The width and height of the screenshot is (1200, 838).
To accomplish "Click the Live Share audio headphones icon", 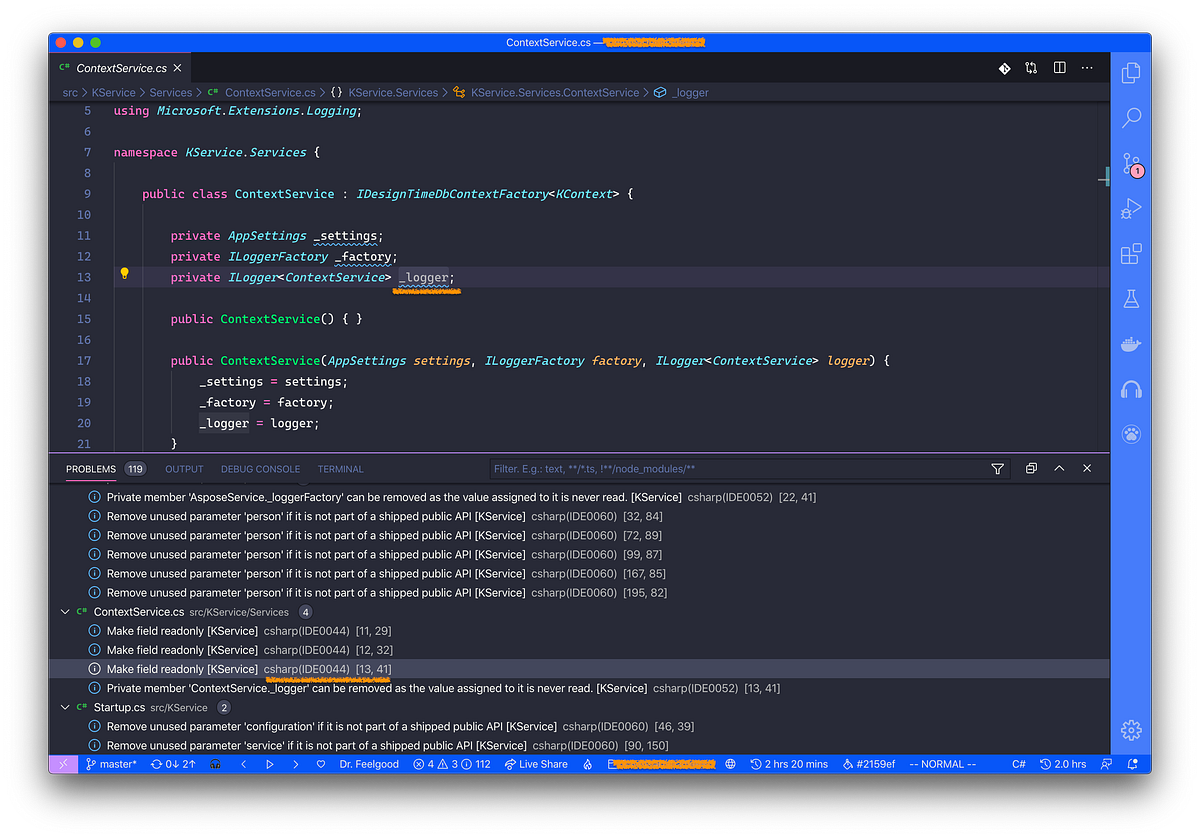I will [x=1130, y=388].
